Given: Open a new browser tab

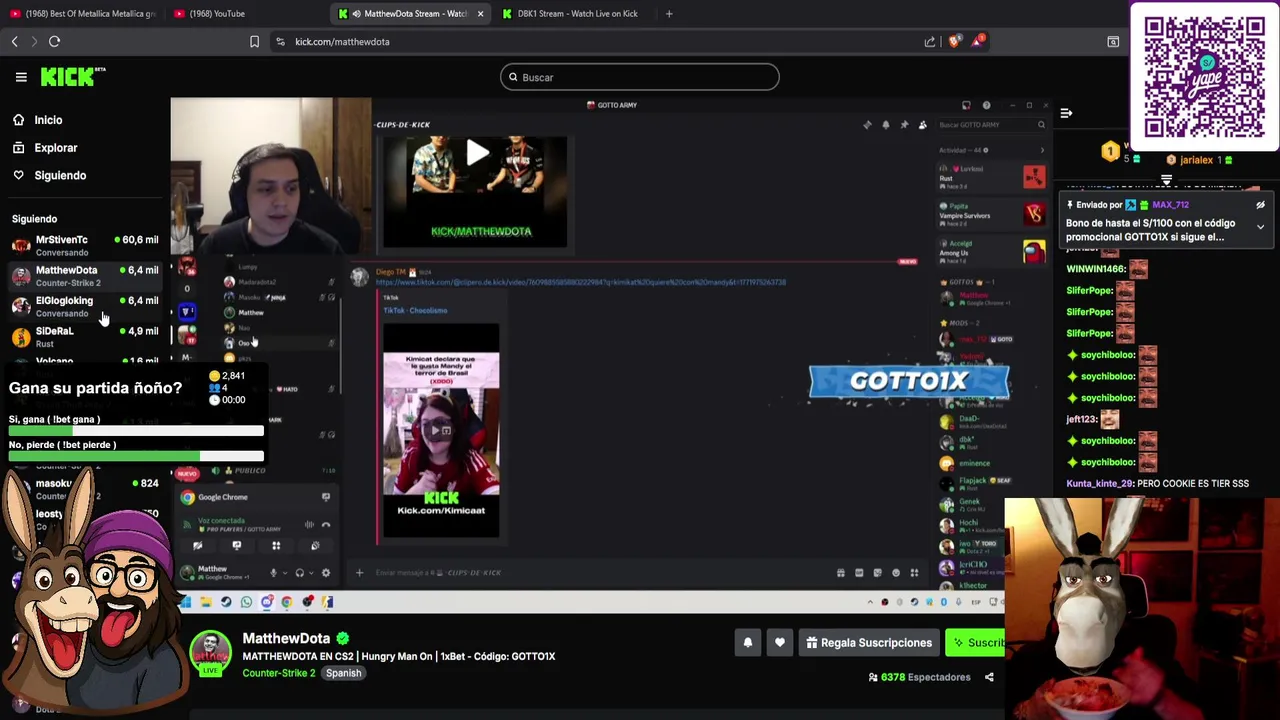Looking at the screenshot, I should (669, 14).
